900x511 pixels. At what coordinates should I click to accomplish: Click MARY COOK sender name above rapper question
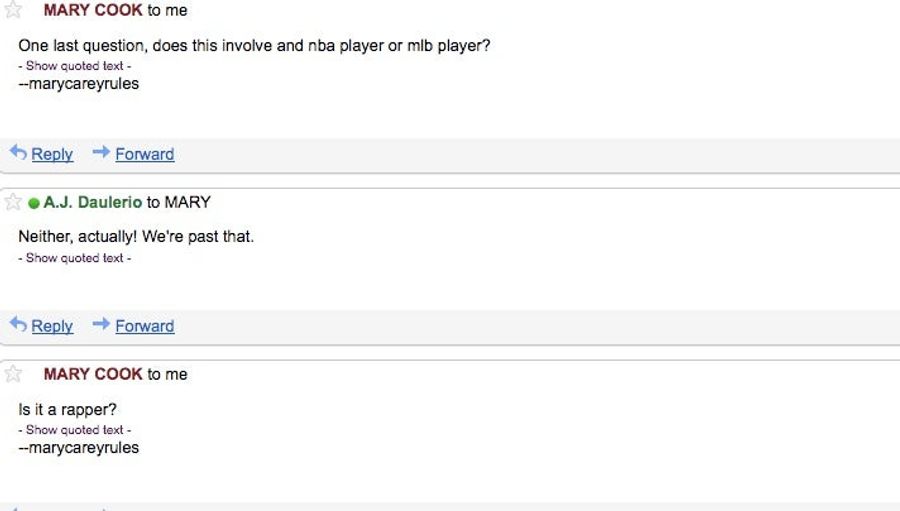coord(93,374)
